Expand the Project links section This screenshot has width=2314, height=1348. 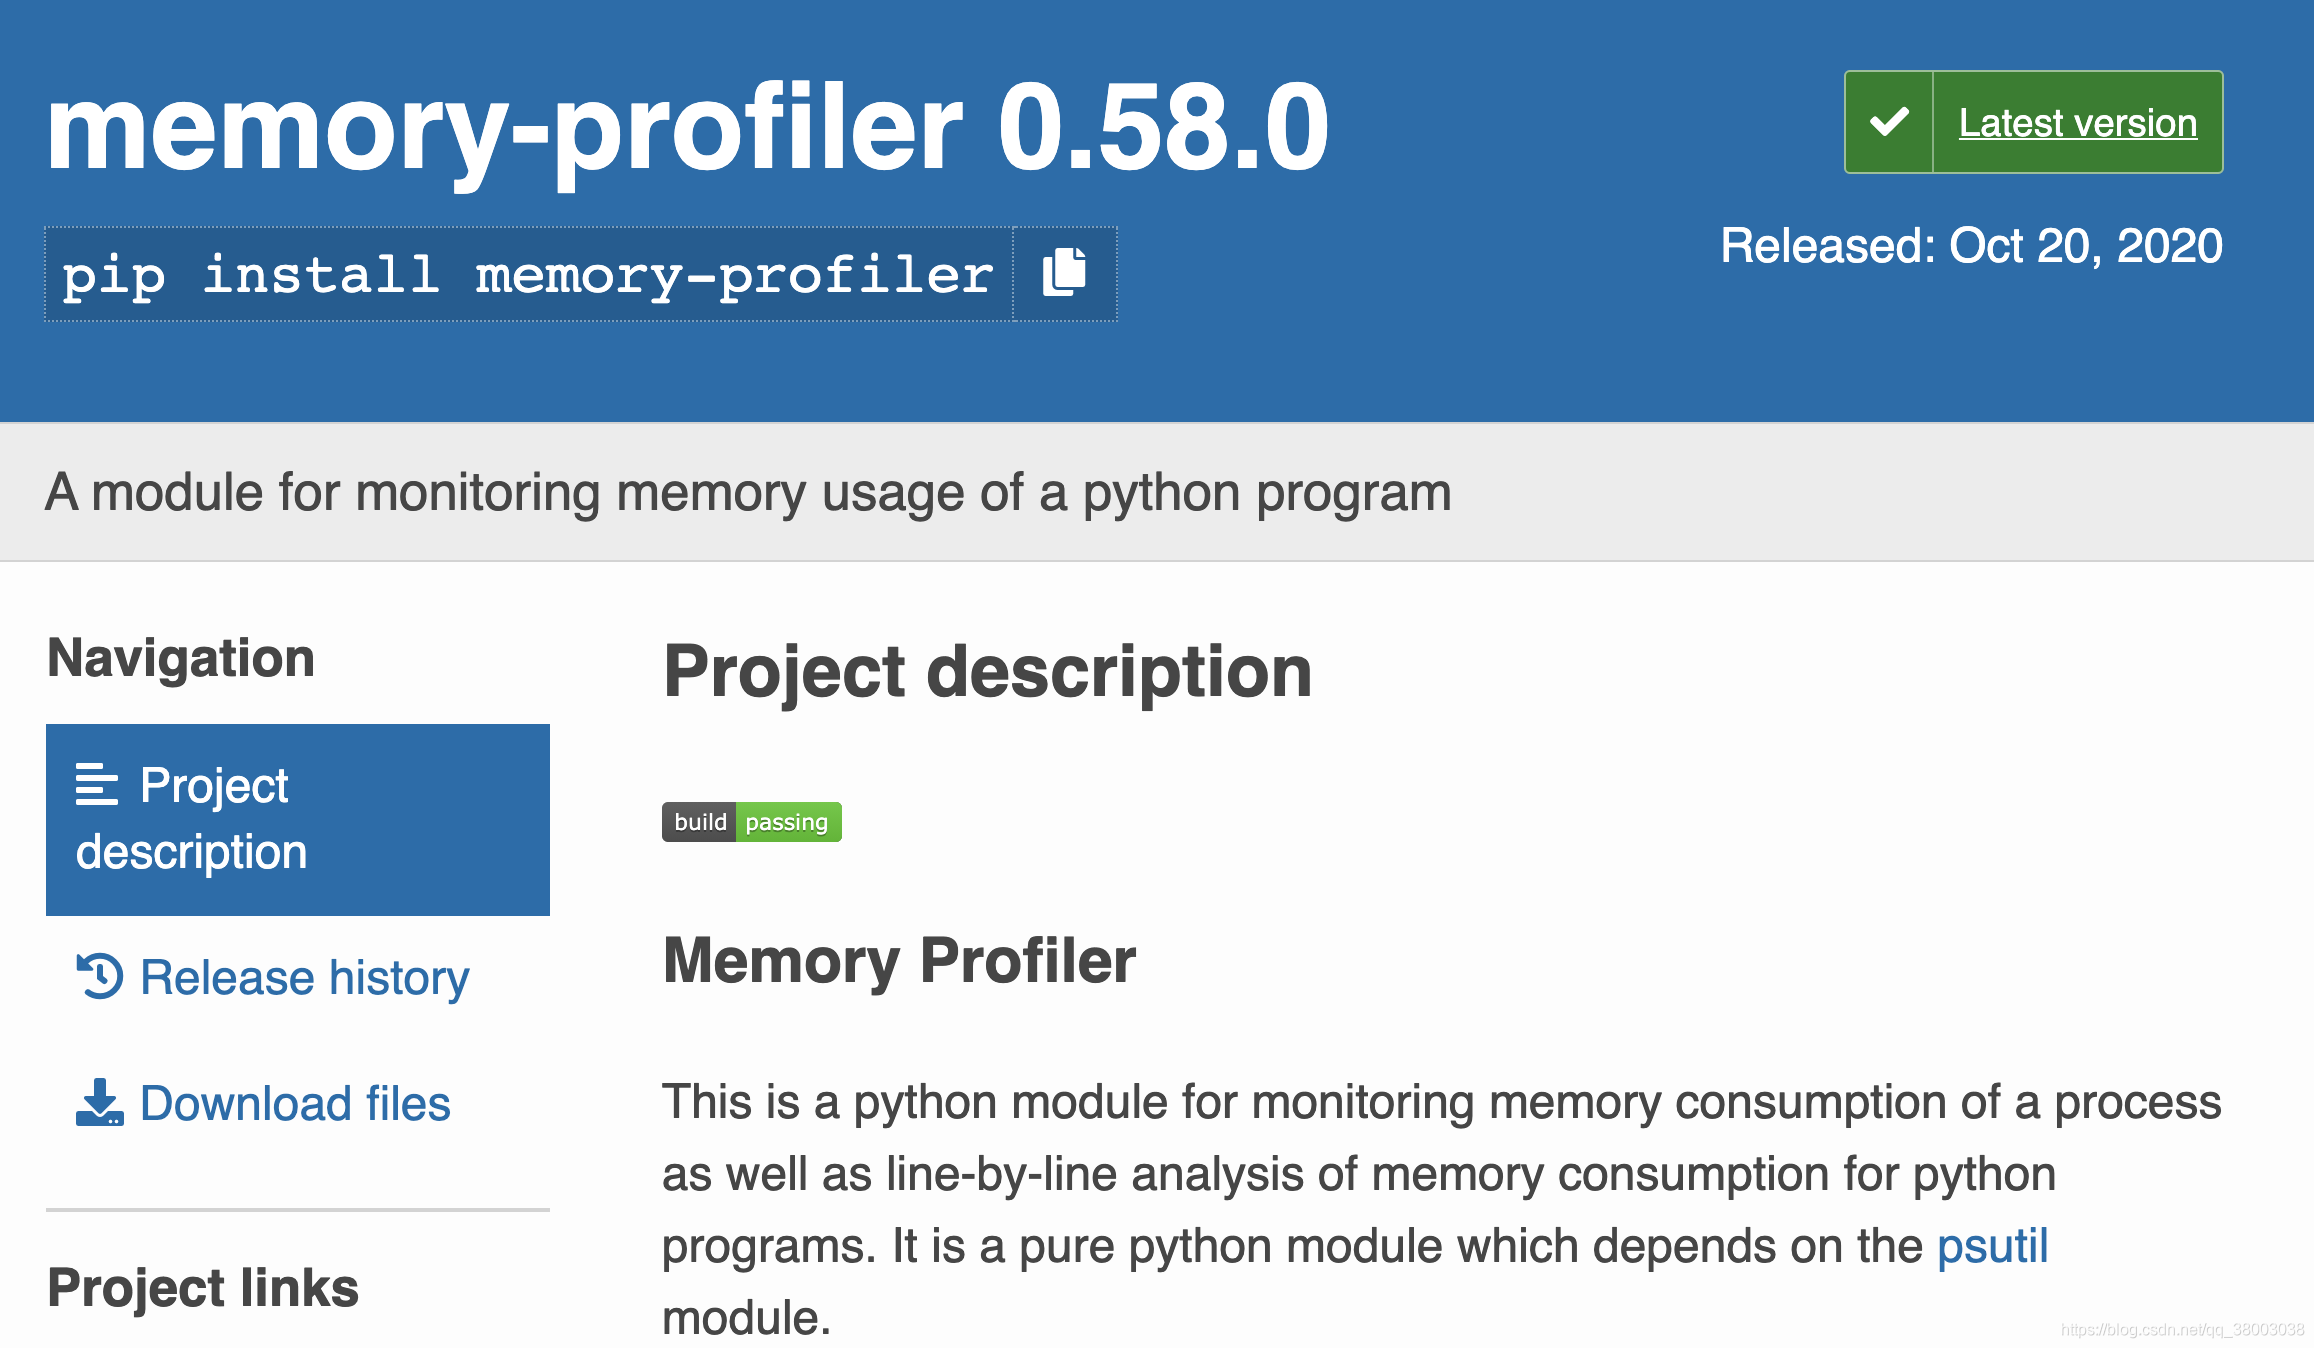pos(201,1286)
